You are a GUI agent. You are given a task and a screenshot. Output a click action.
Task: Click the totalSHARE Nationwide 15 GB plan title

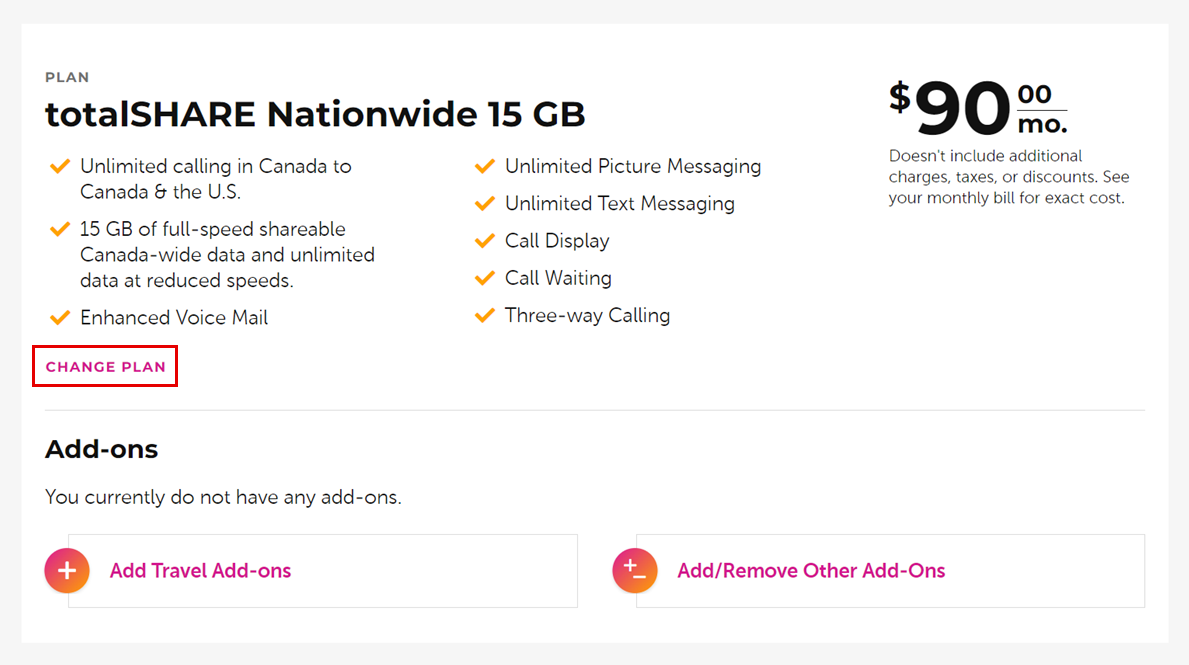(x=314, y=114)
